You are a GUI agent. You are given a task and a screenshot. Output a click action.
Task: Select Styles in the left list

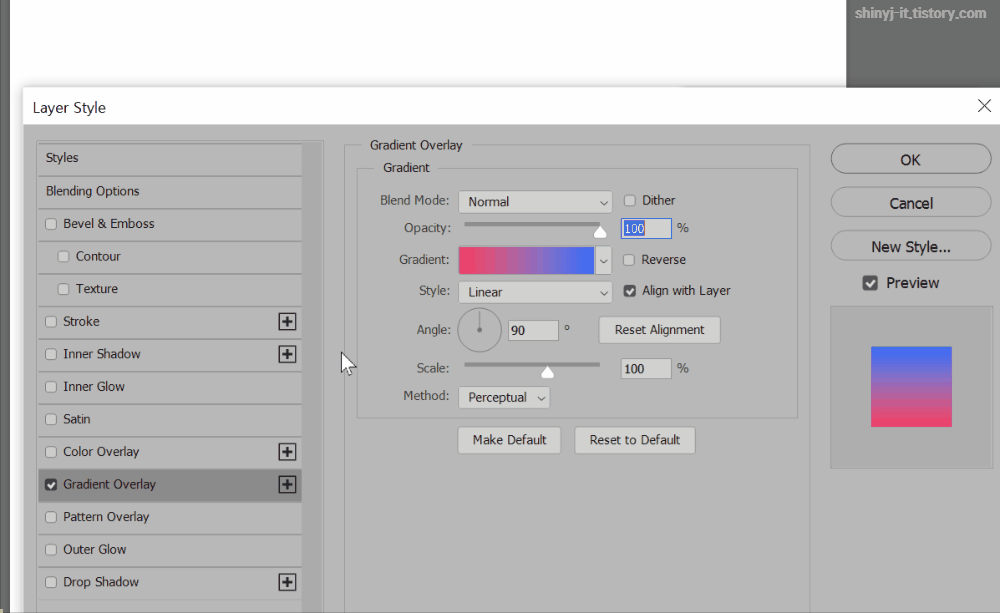170,158
